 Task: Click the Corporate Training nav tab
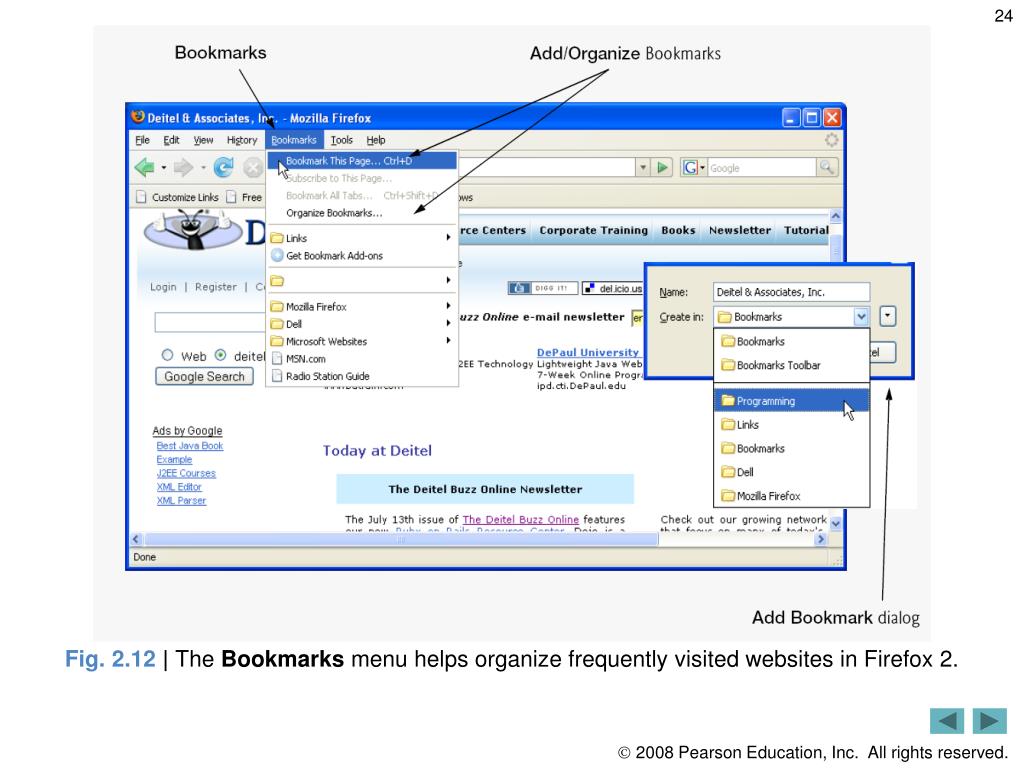(x=594, y=230)
